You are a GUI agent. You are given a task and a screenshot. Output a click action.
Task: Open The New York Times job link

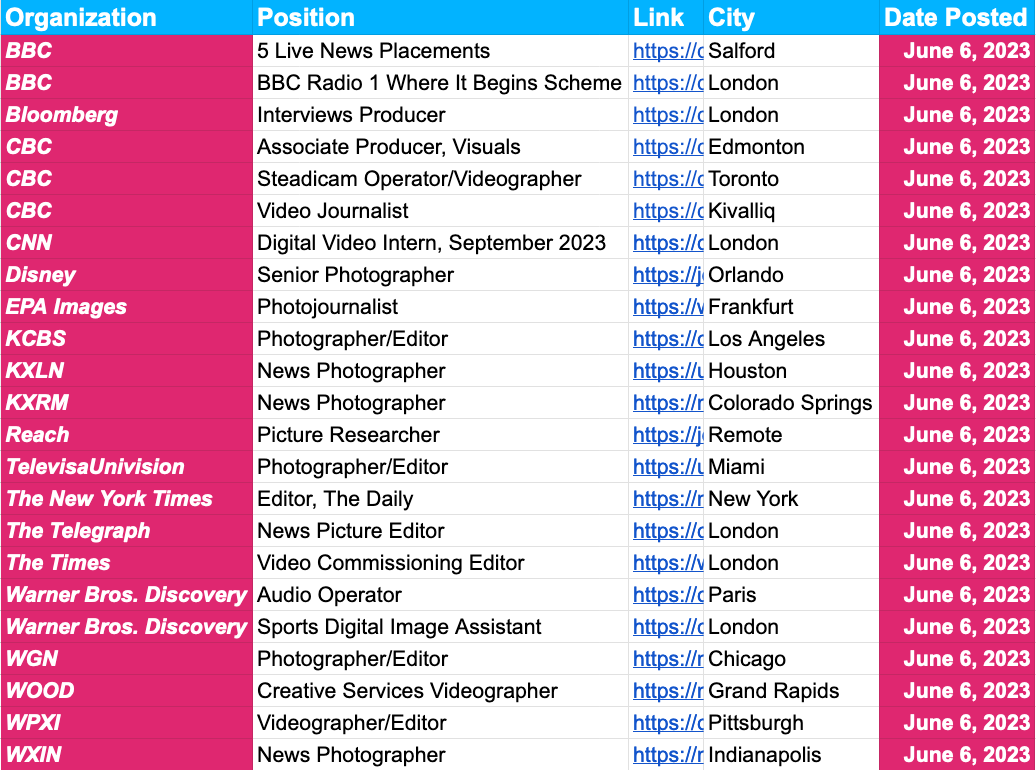click(667, 499)
